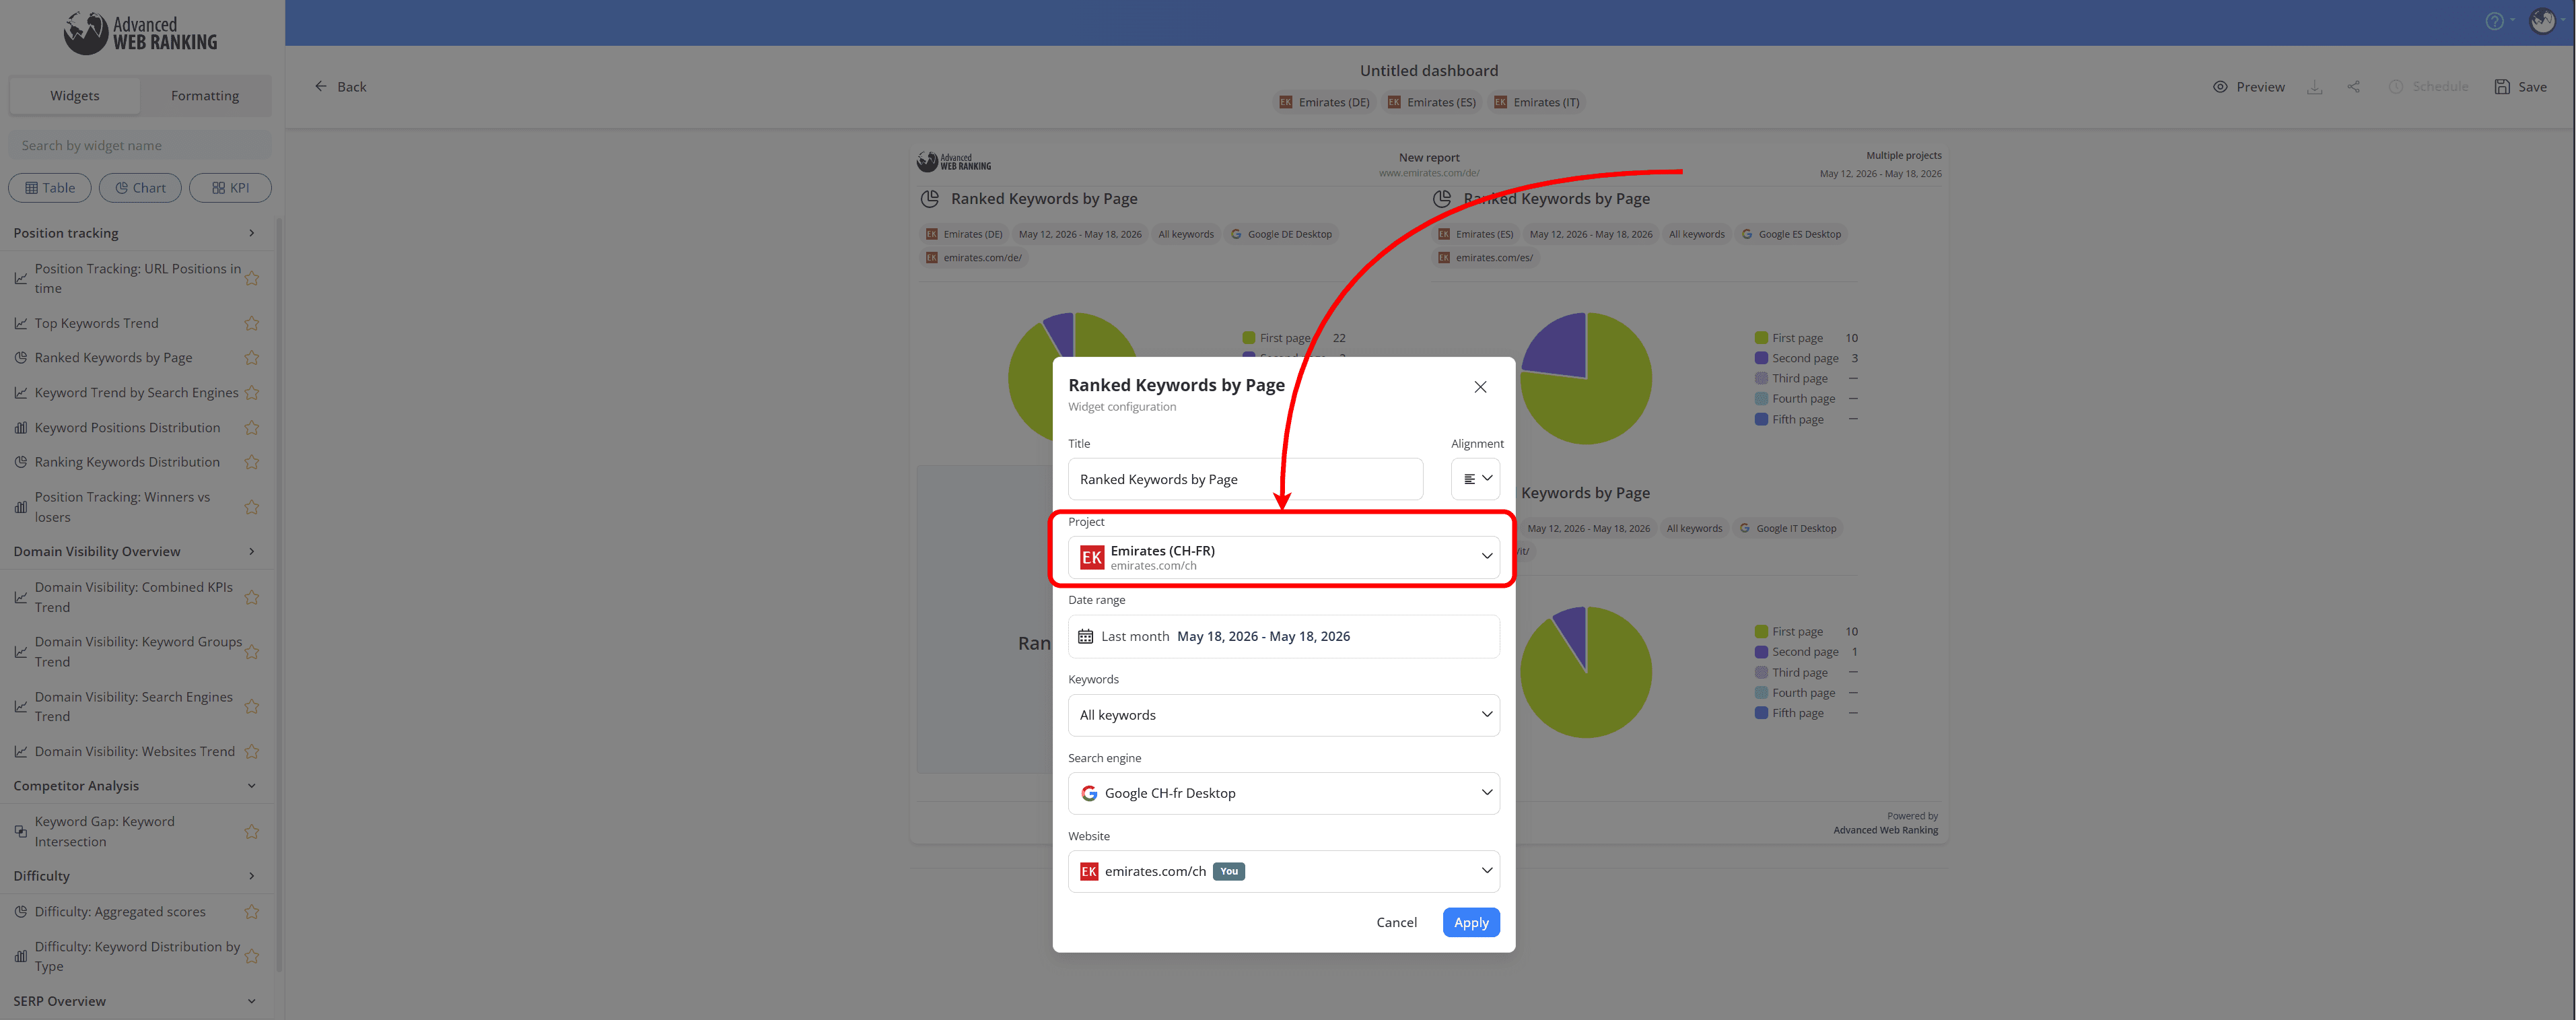Click the Untitled dashboard title

coord(1428,71)
